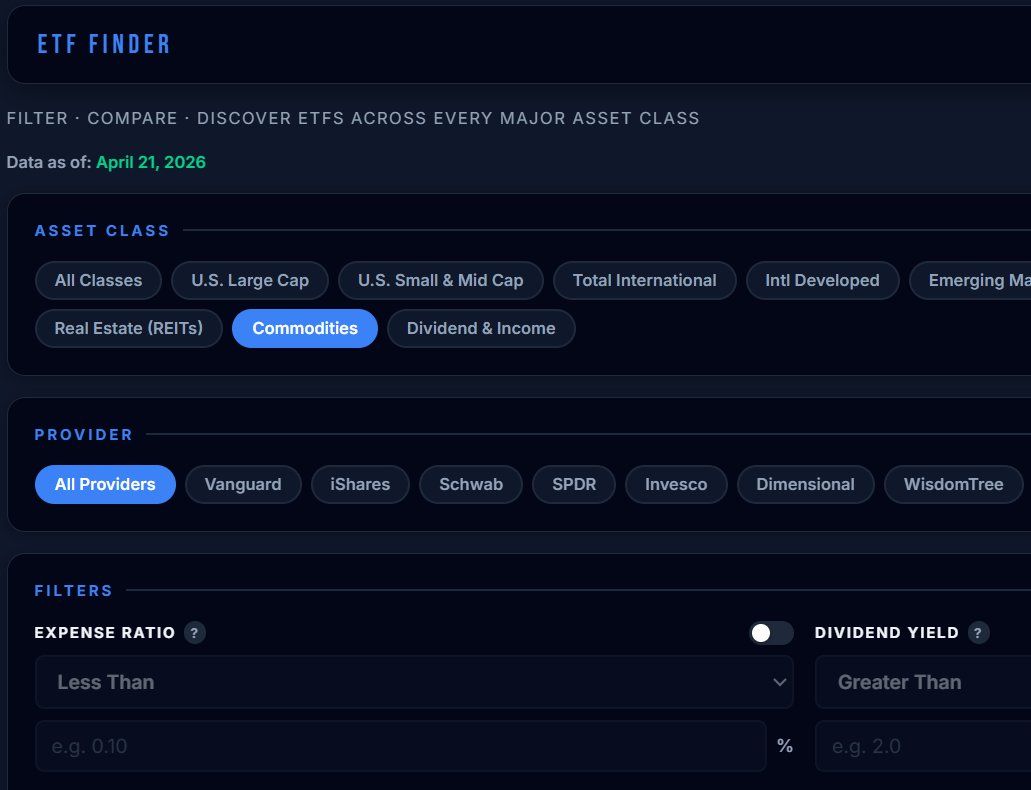
Task: Filter ETFs by Invesco
Action: coord(676,484)
